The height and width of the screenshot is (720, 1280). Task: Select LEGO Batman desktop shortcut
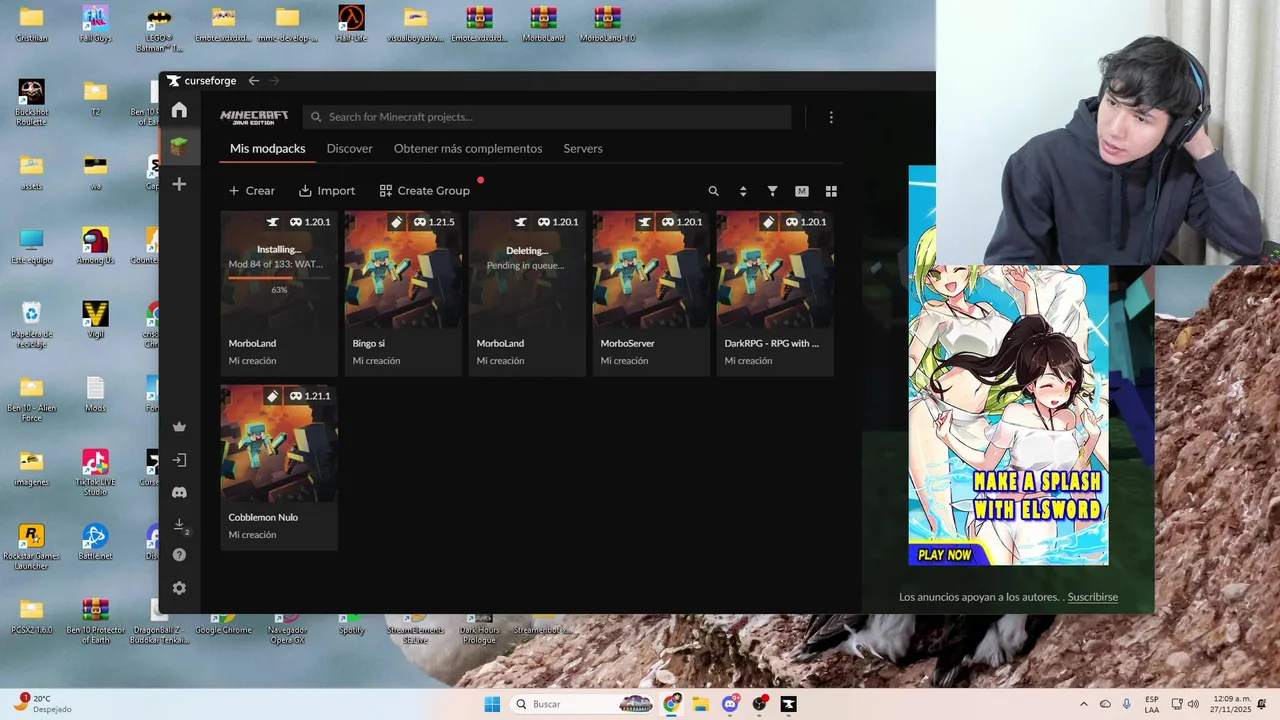159,28
